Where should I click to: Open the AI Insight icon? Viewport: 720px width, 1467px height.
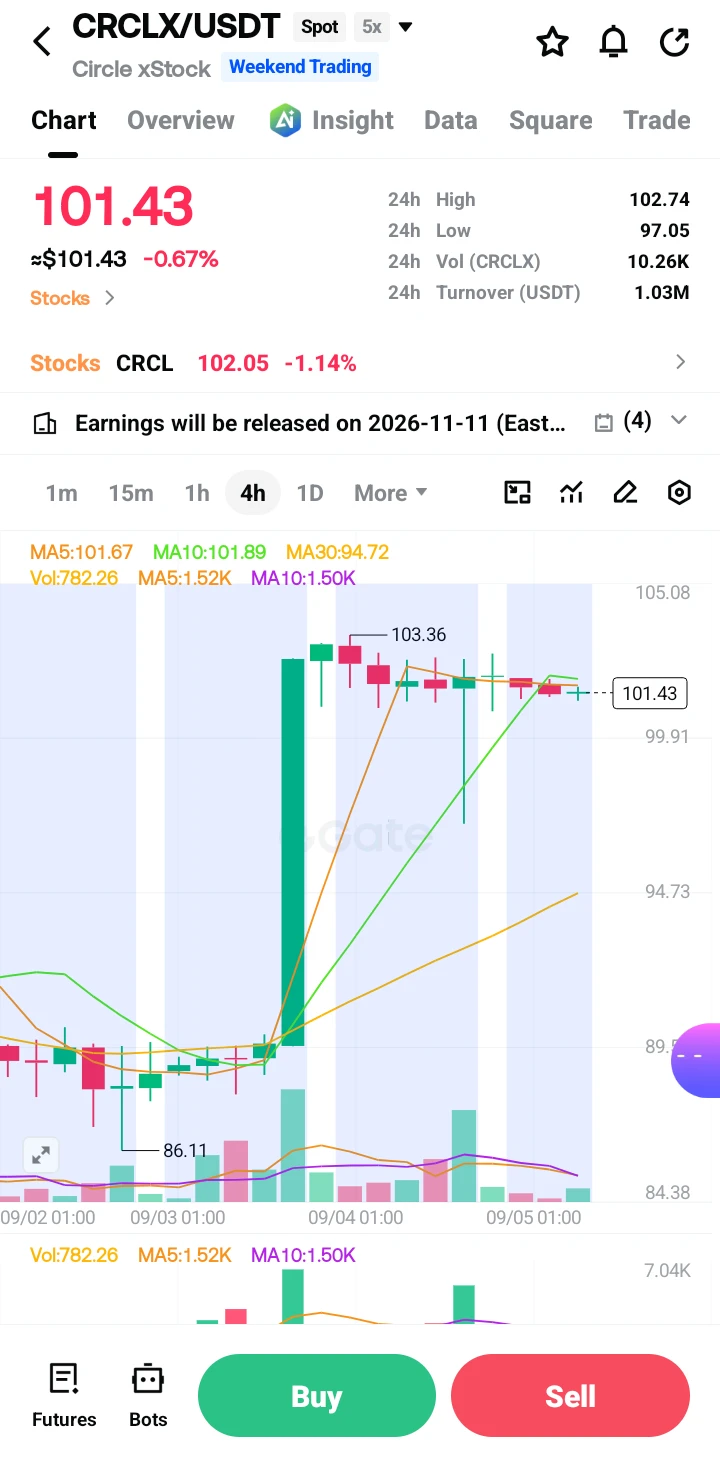(286, 120)
